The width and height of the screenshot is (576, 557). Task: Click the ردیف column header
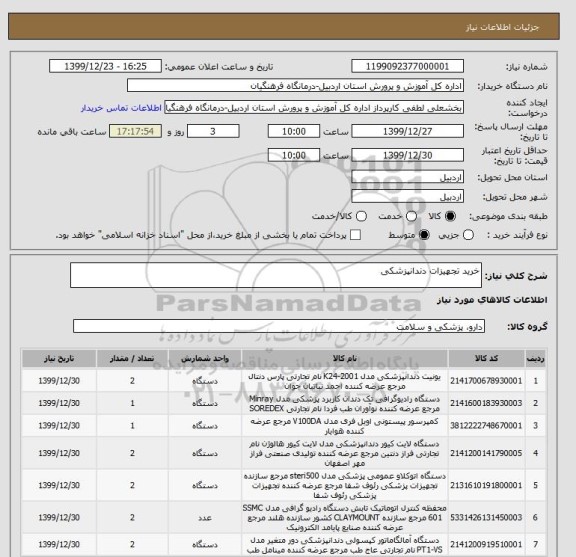(536, 359)
